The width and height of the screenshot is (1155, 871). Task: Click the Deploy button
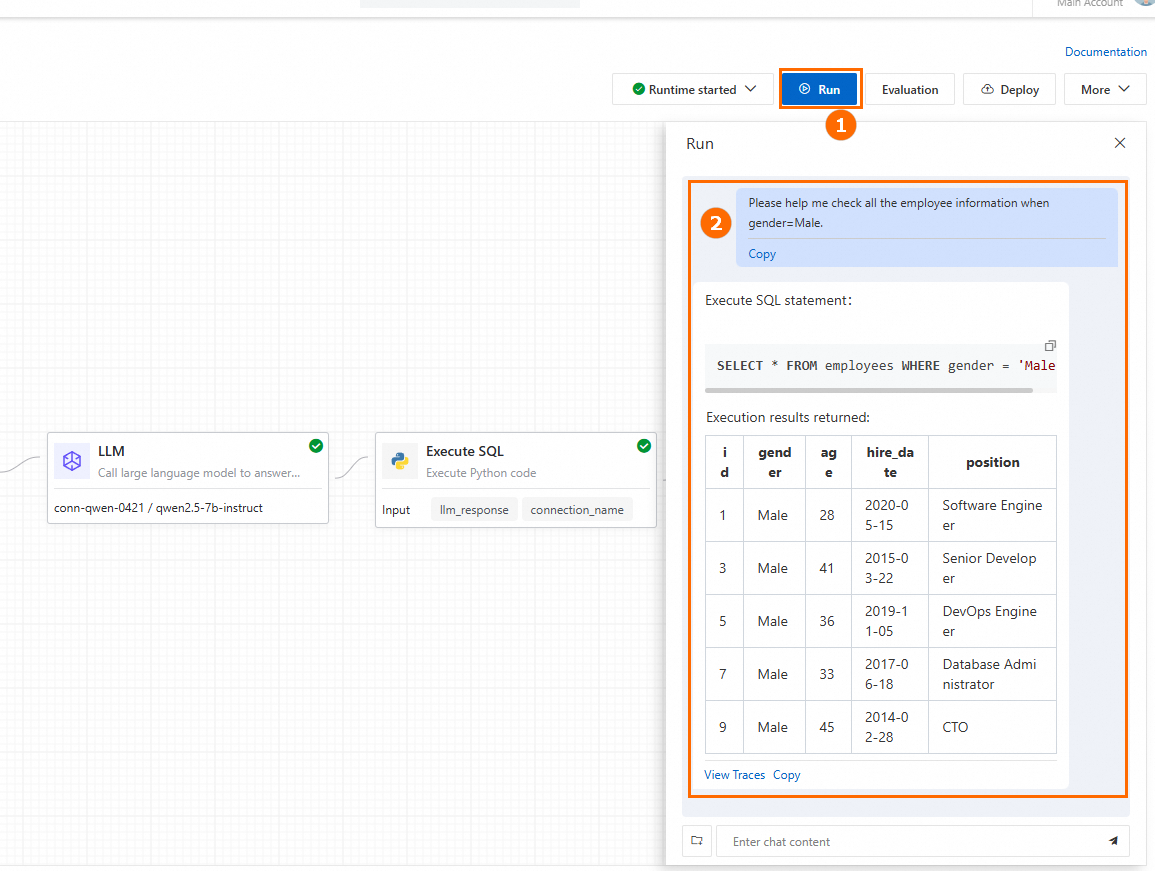point(1009,89)
